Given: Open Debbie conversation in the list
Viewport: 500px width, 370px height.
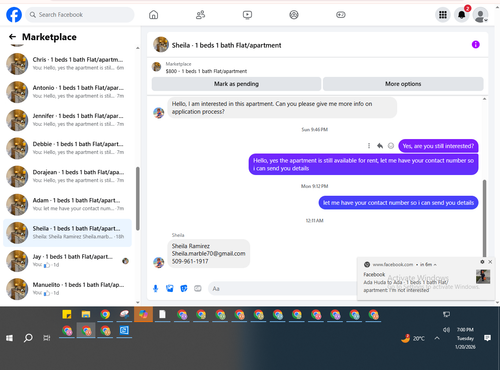Looking at the screenshot, I should pos(67,148).
